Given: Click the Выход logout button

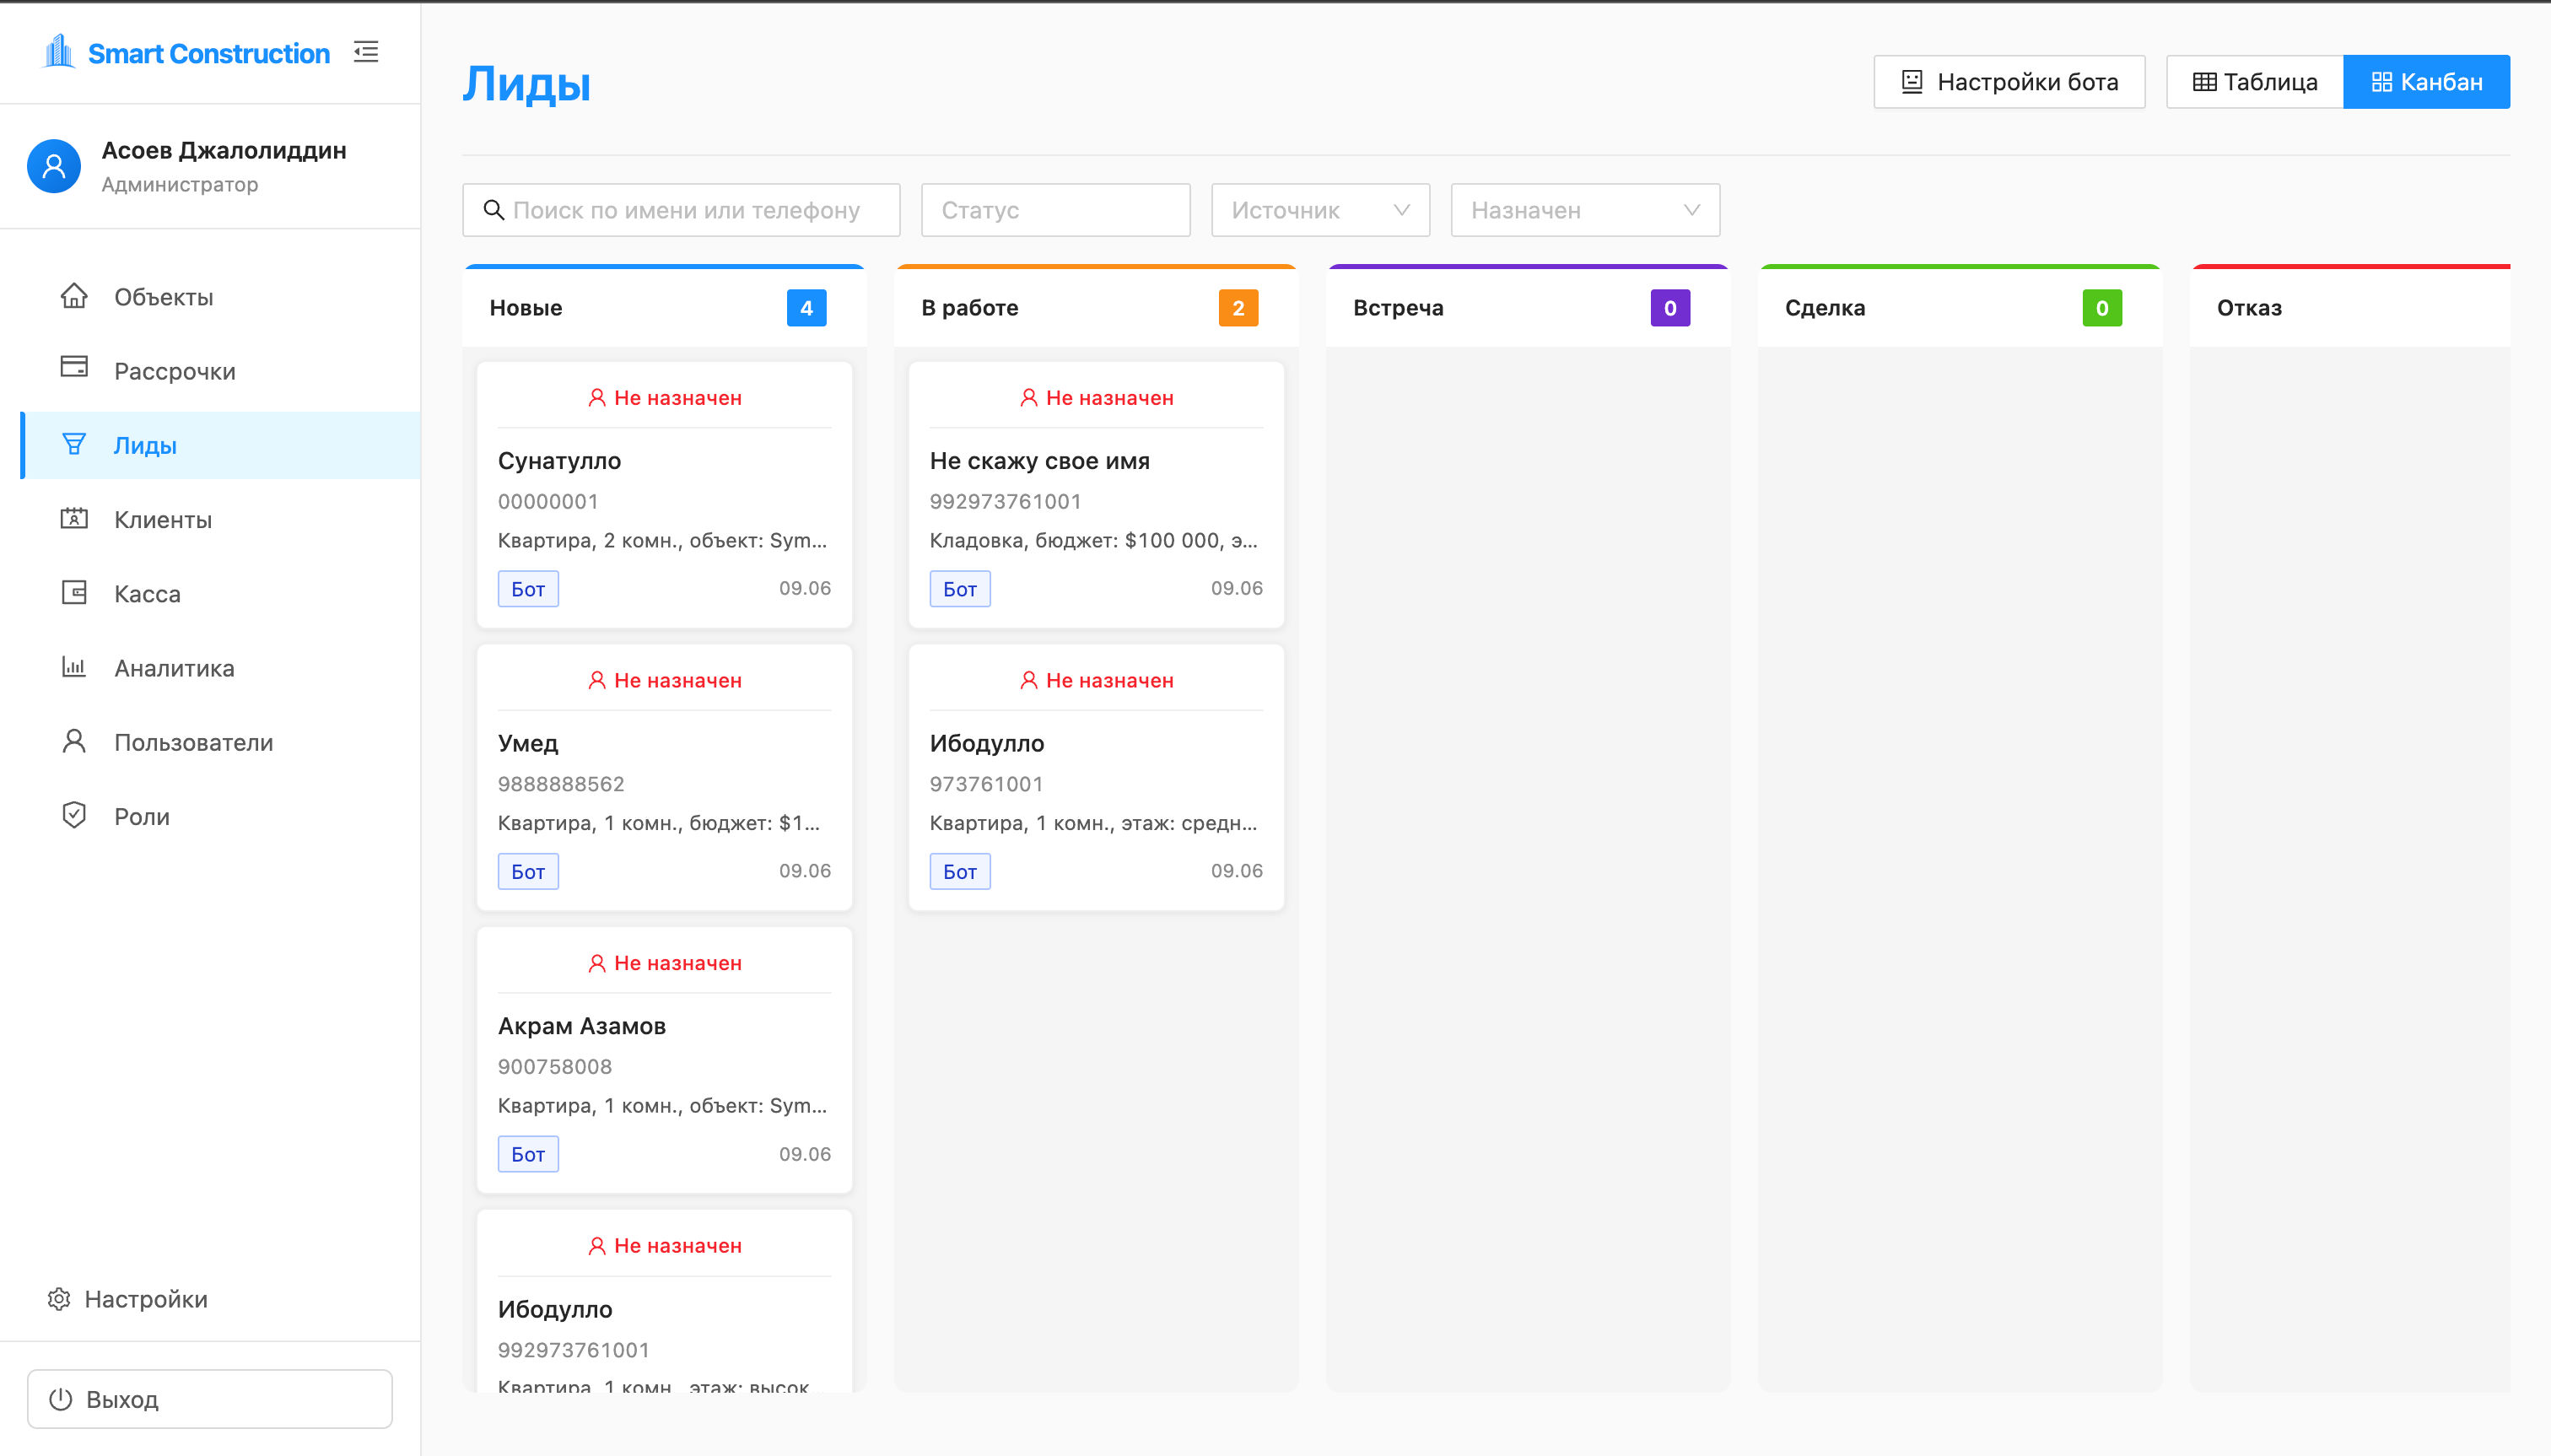Looking at the screenshot, I should pos(210,1399).
